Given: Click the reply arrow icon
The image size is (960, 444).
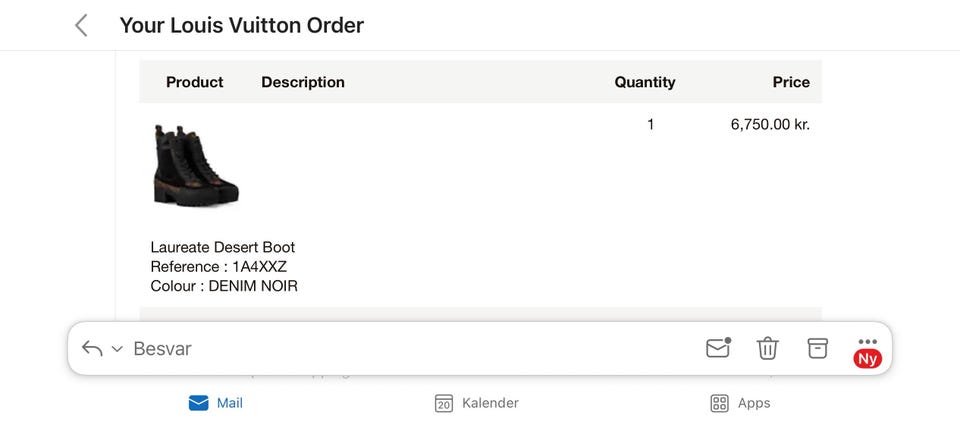Looking at the screenshot, I should (x=92, y=348).
